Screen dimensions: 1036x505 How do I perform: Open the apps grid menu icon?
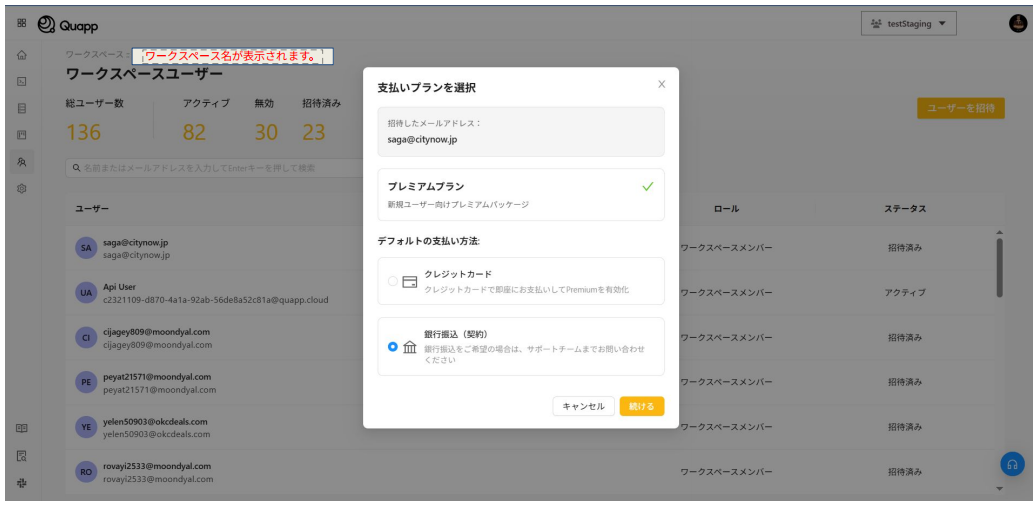[x=22, y=23]
